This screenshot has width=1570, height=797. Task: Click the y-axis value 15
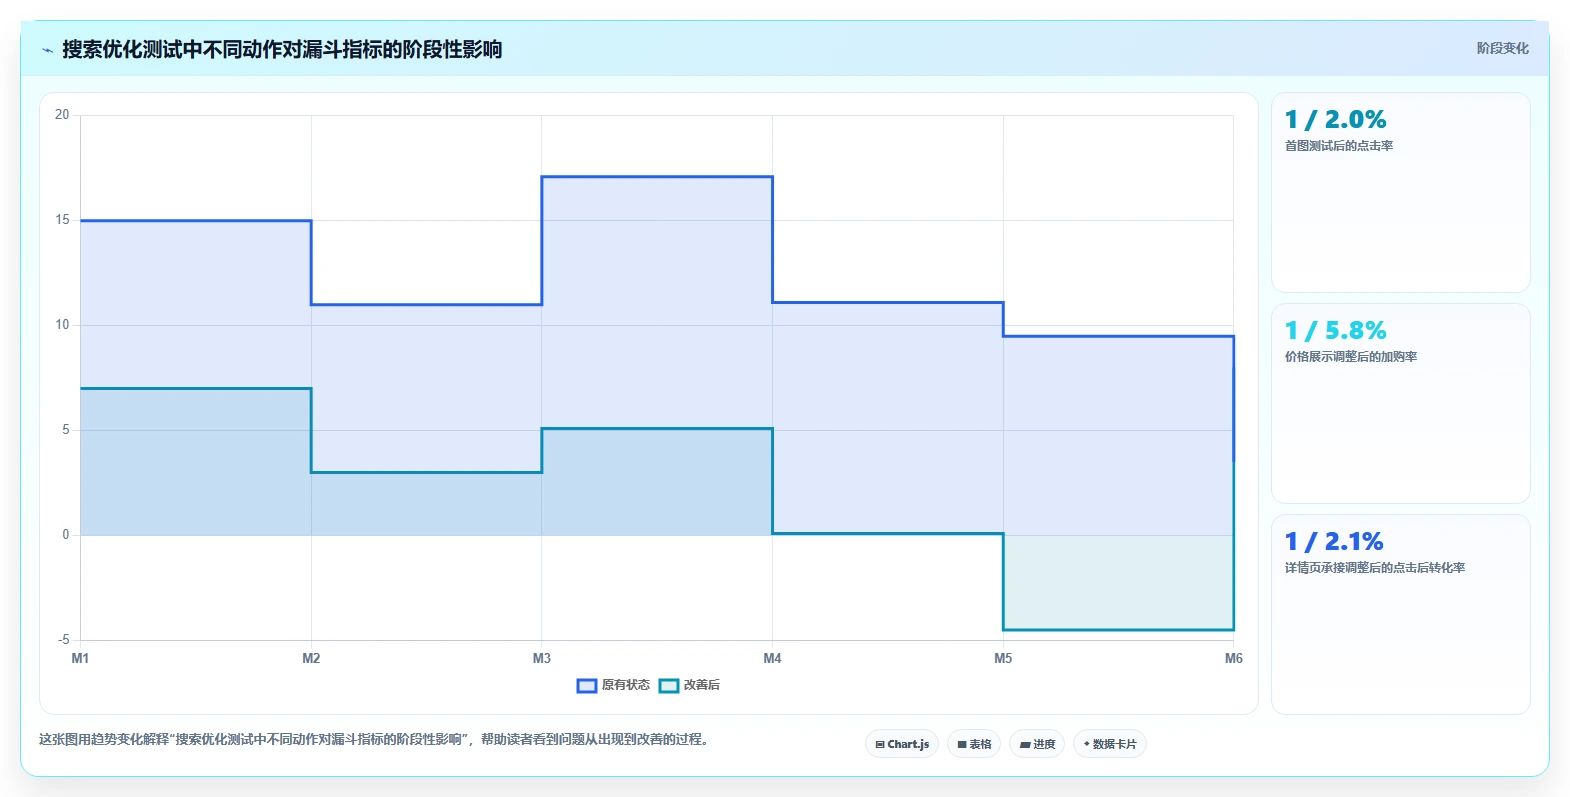point(62,220)
